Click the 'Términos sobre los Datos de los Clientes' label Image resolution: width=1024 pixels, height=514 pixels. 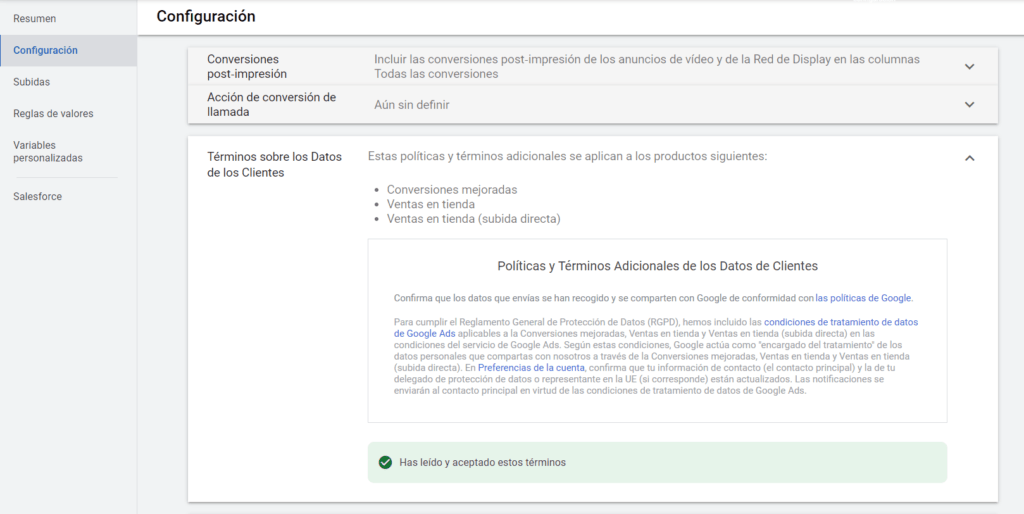click(x=274, y=165)
